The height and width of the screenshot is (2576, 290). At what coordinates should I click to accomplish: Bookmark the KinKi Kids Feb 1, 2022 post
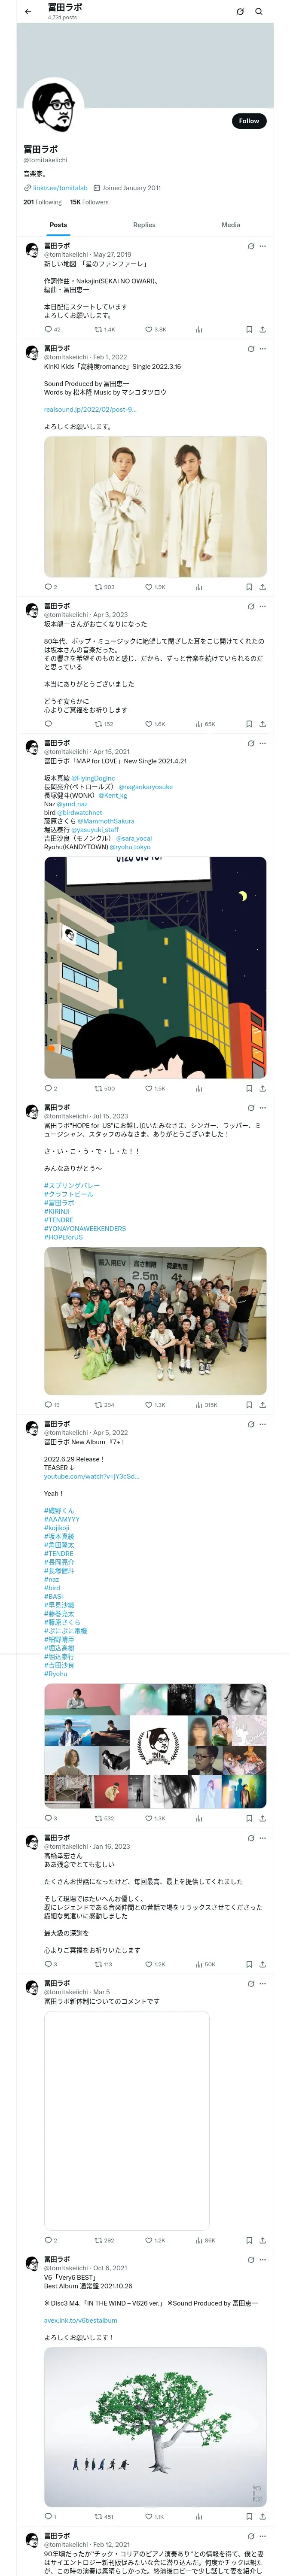pyautogui.click(x=249, y=587)
